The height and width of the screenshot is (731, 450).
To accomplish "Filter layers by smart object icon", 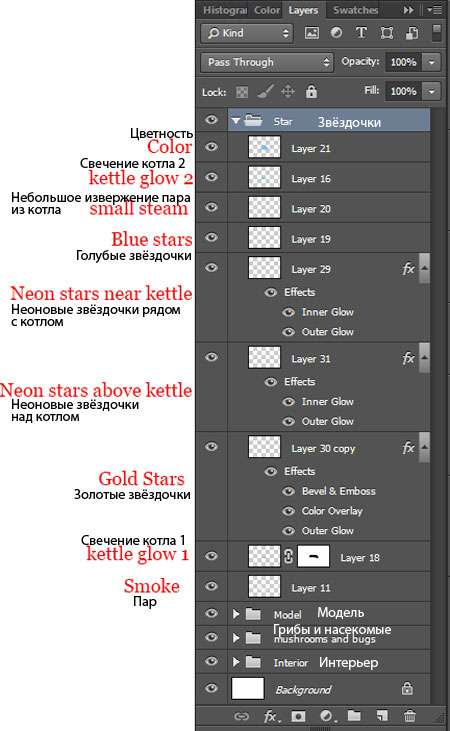I will [412, 33].
